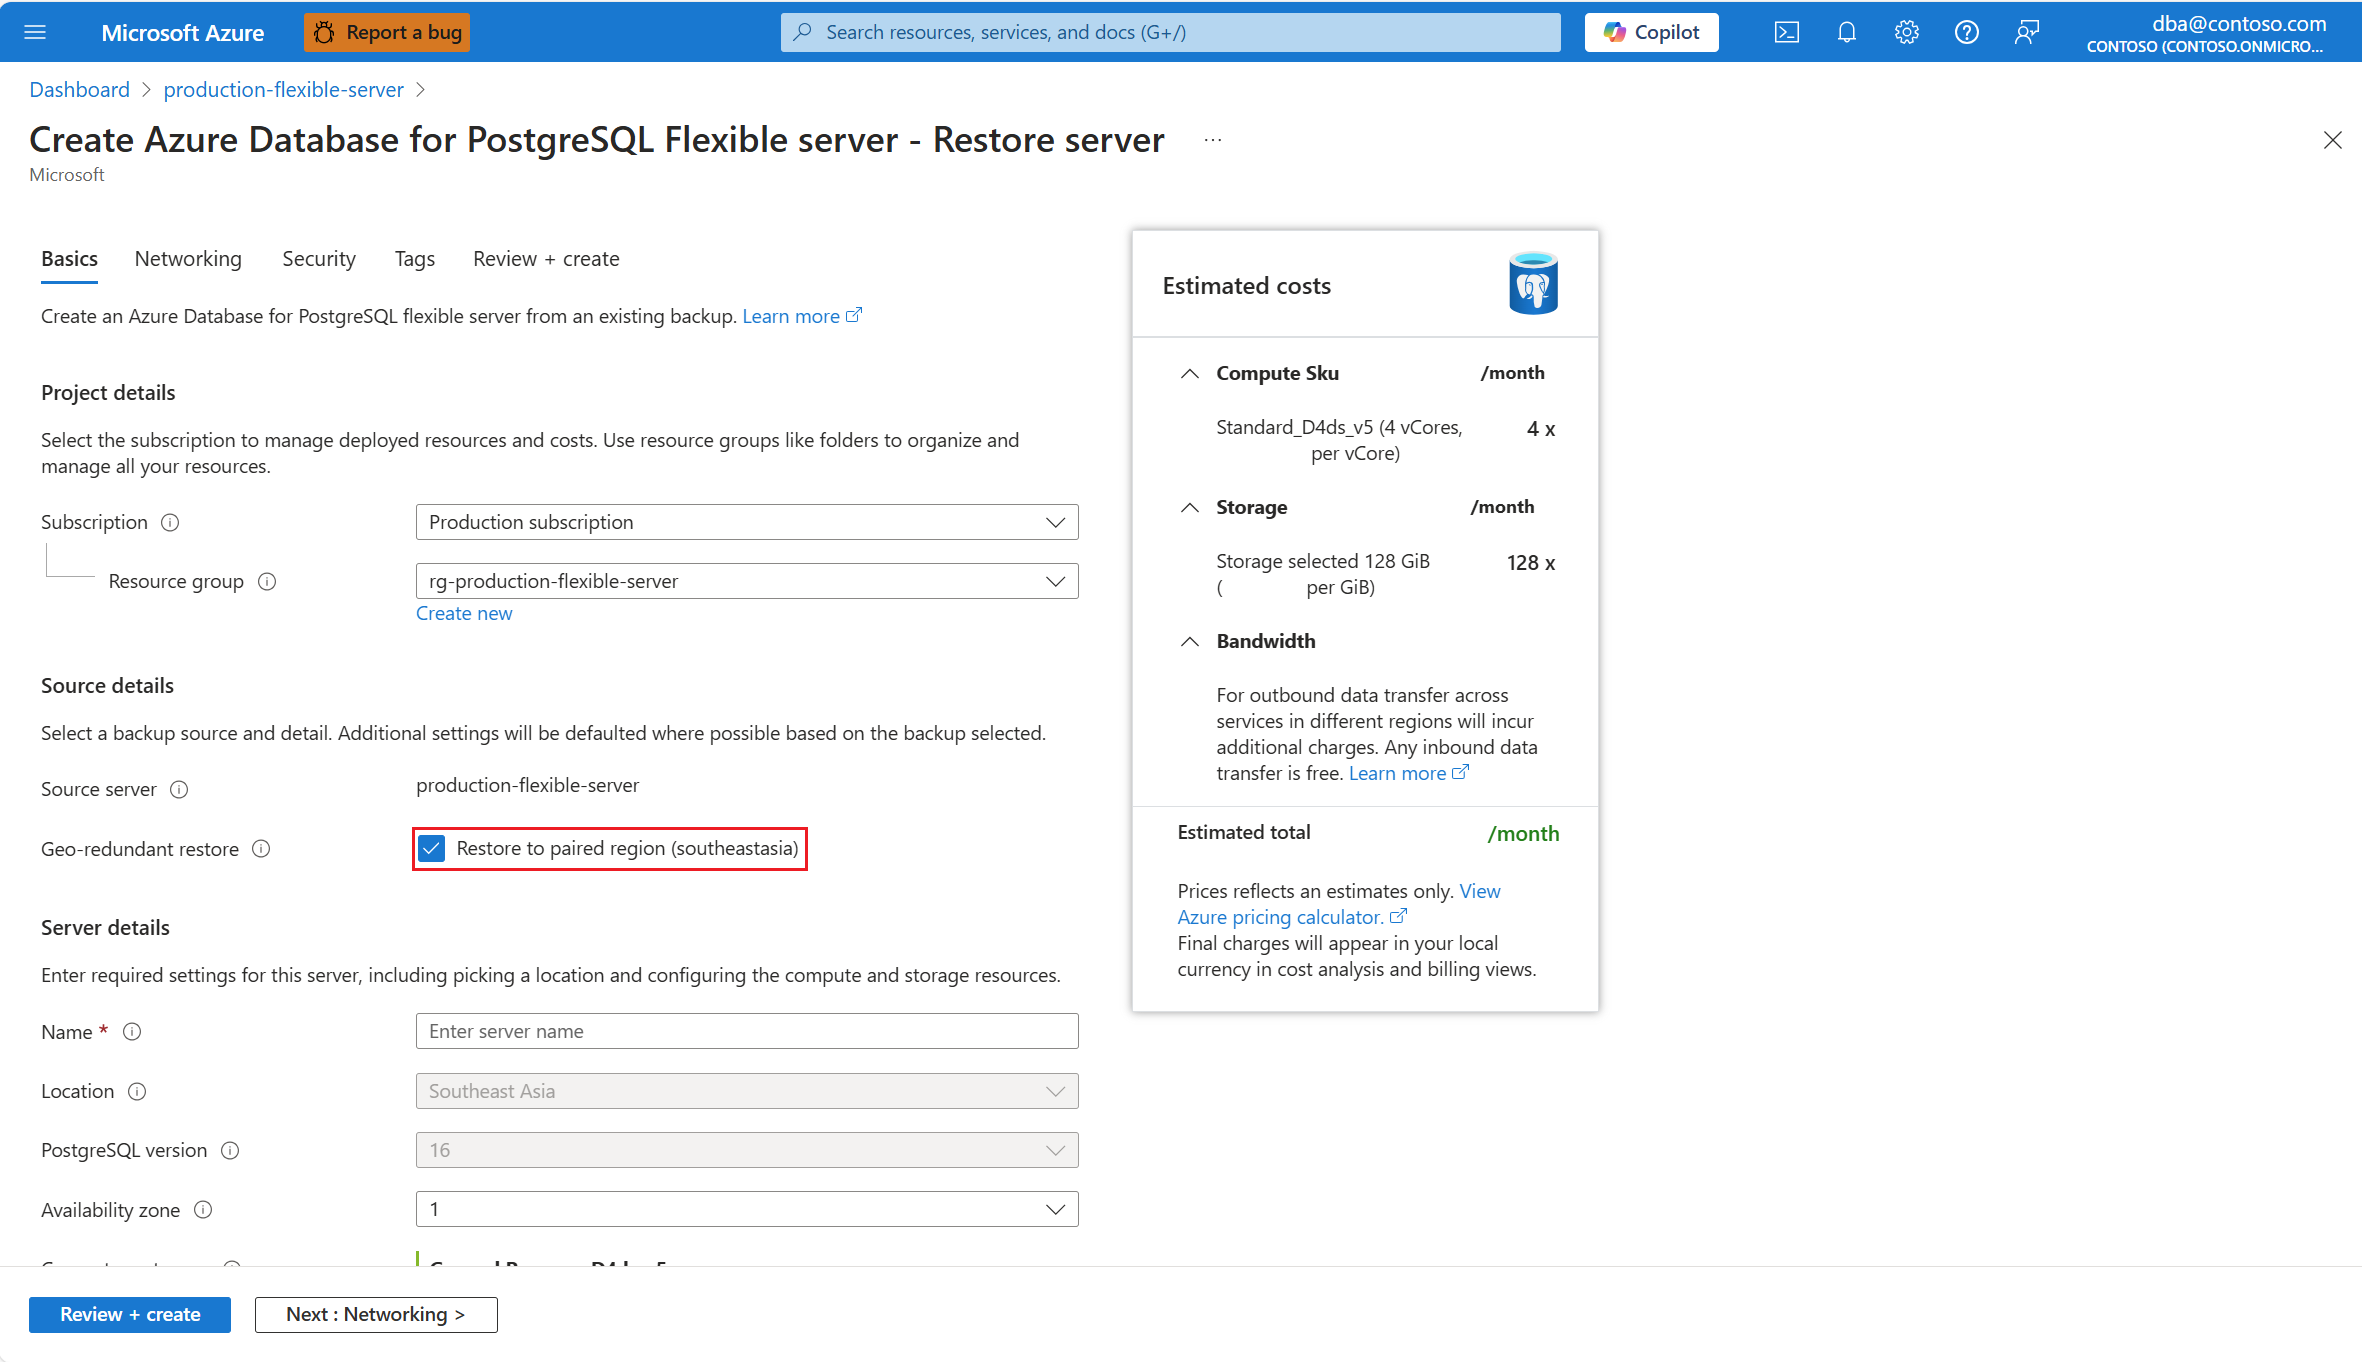Switch to the Networking tab
Viewport: 2362px width, 1362px height.
188,259
